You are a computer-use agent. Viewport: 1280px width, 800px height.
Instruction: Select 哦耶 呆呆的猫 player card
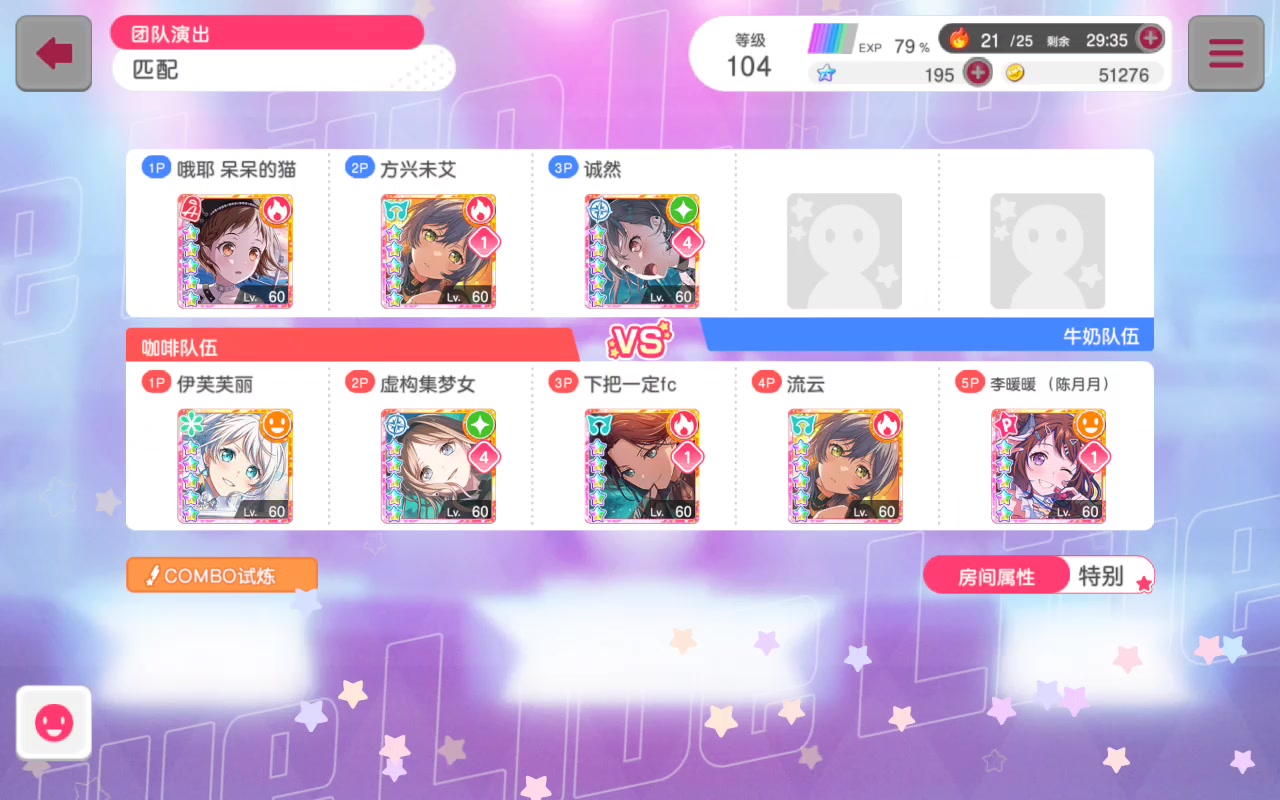tap(235, 251)
